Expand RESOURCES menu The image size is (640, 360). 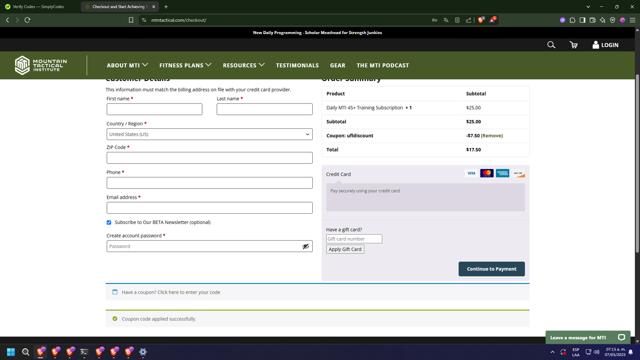244,65
